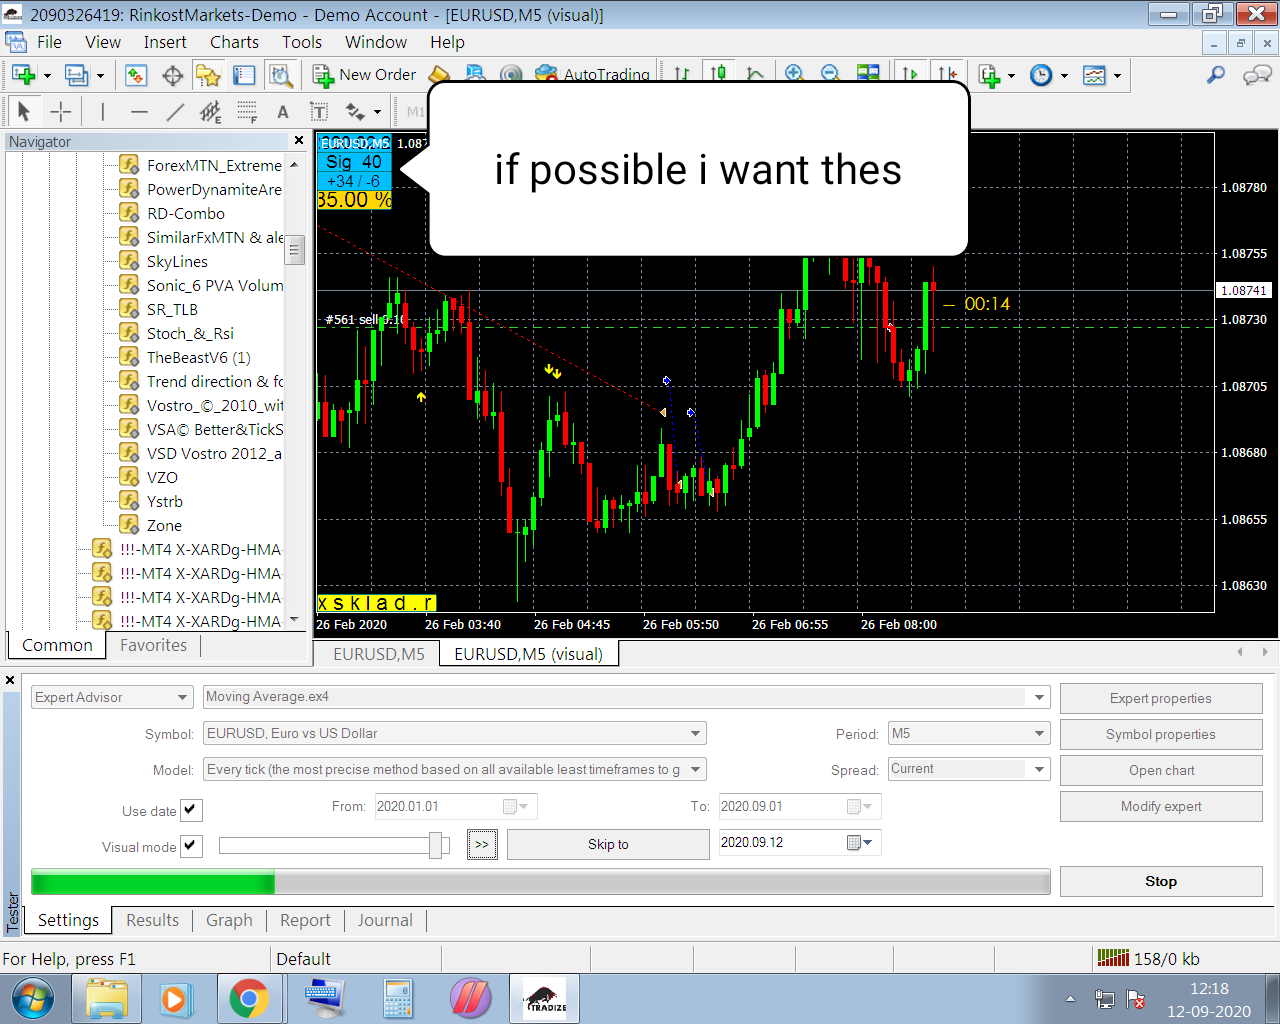The height and width of the screenshot is (1024, 1280).
Task: Click the arrows drawing tool icon
Action: 355,111
